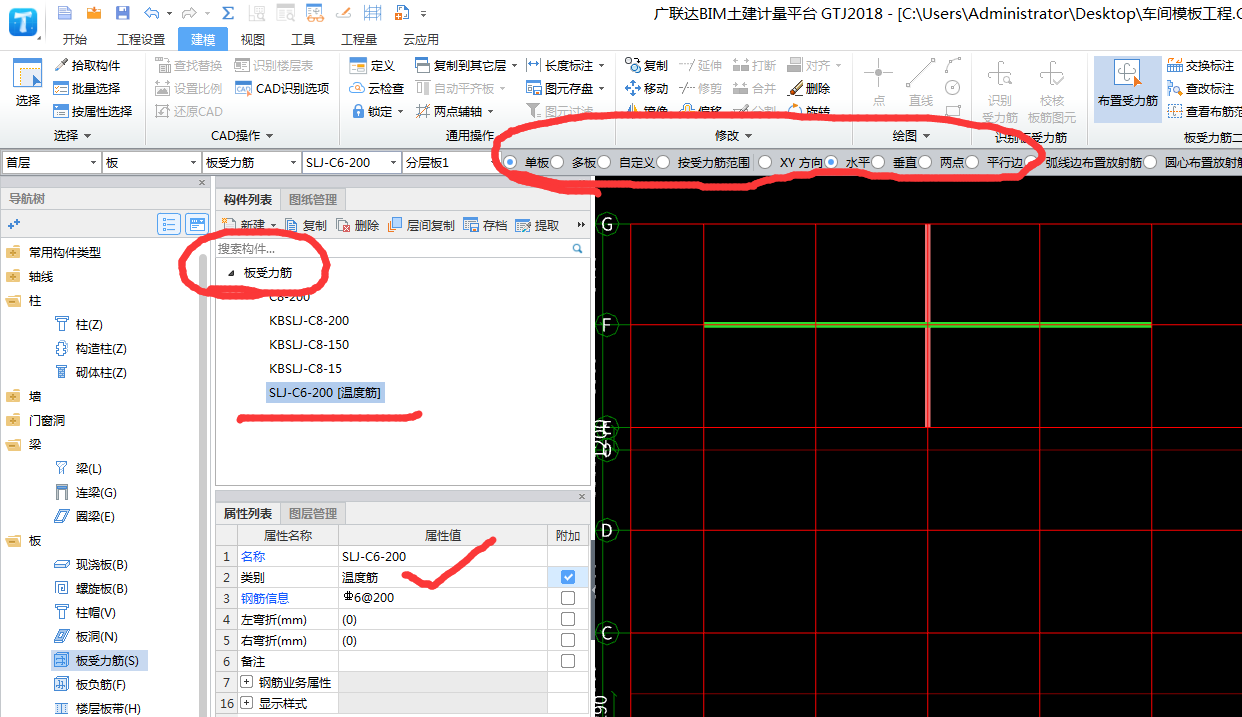
Task: Click search magnifier in component list
Action: pos(577,248)
